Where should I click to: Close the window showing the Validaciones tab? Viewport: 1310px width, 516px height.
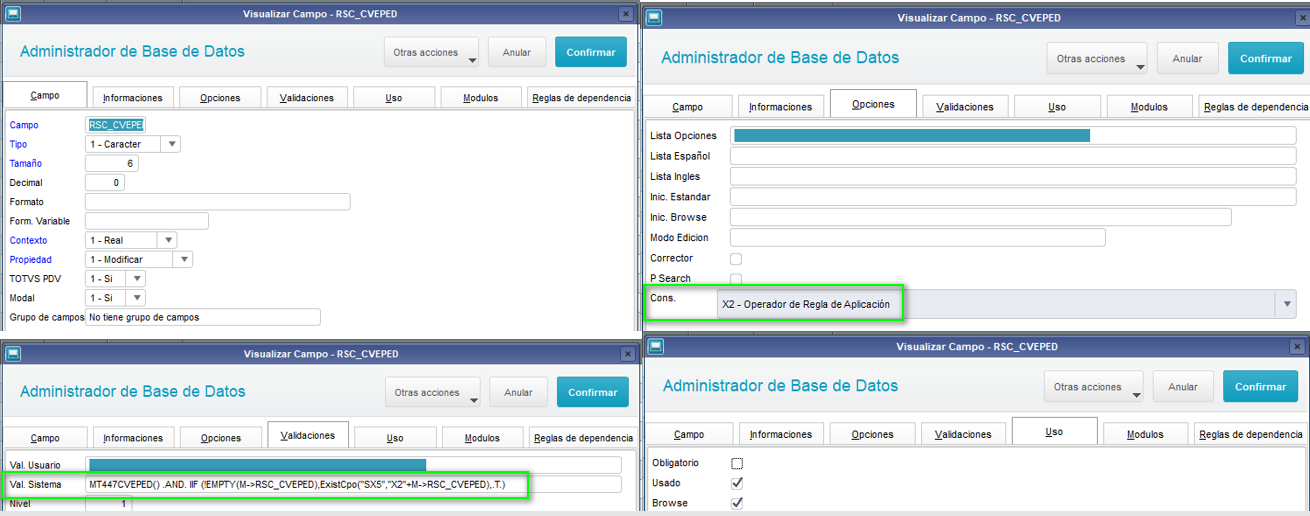click(626, 354)
